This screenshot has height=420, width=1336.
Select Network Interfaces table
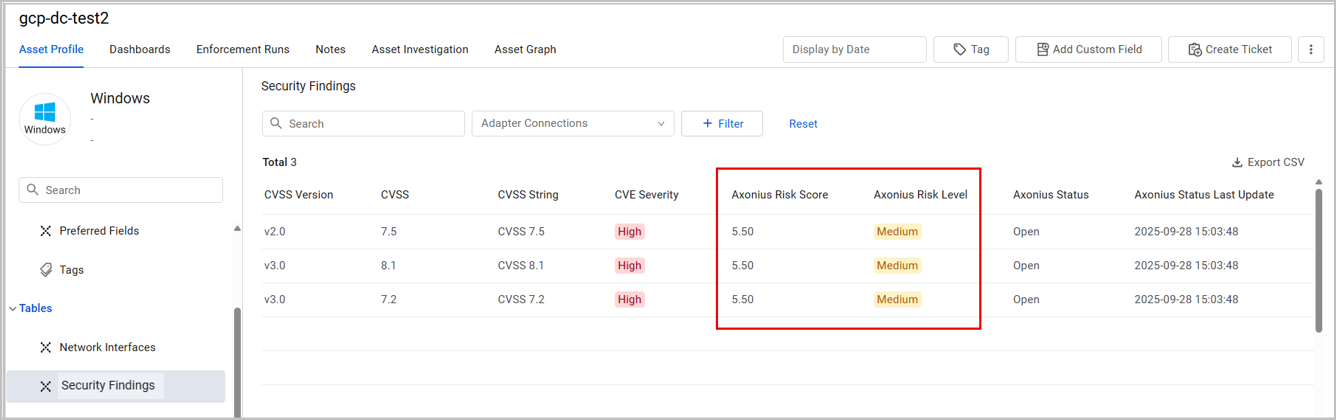pyautogui.click(x=107, y=348)
